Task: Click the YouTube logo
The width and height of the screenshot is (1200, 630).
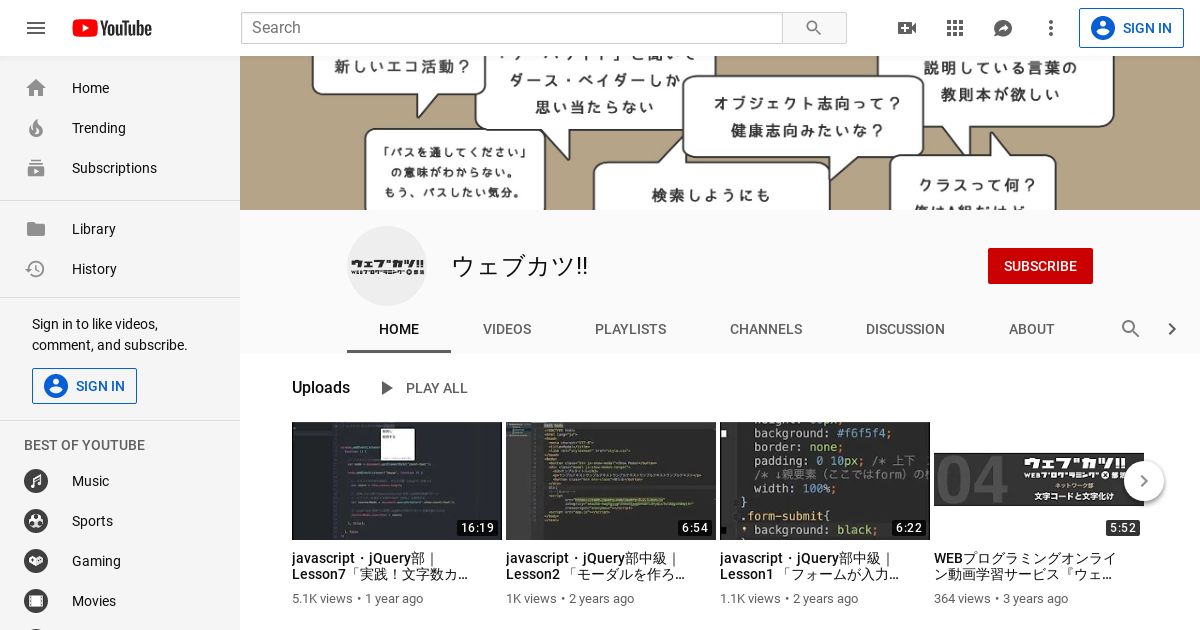Action: [112, 28]
